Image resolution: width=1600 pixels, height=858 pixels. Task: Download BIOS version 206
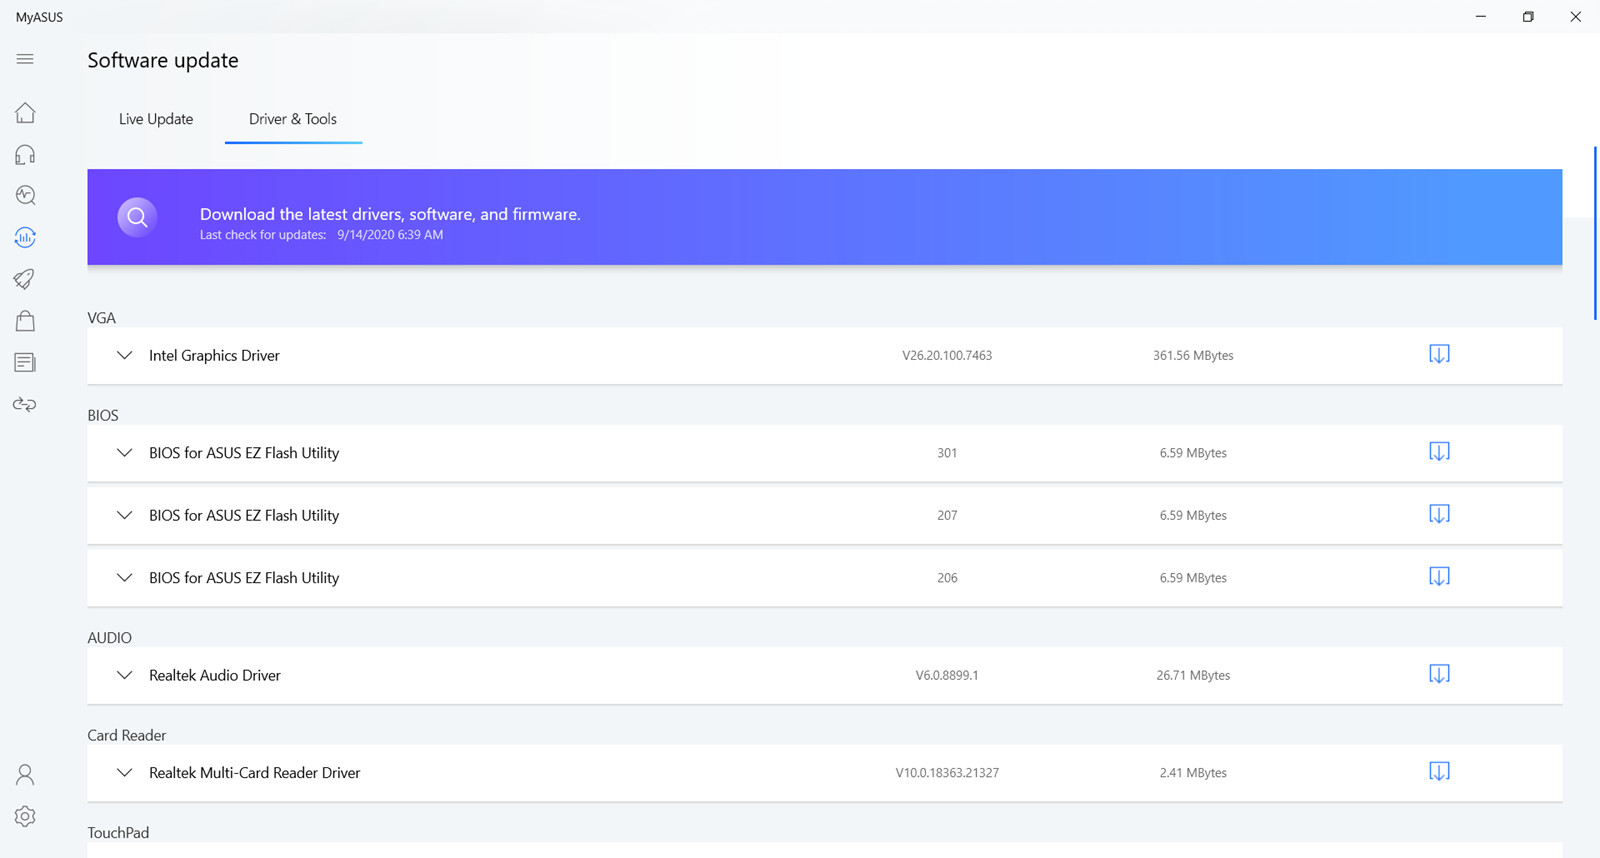(x=1439, y=577)
